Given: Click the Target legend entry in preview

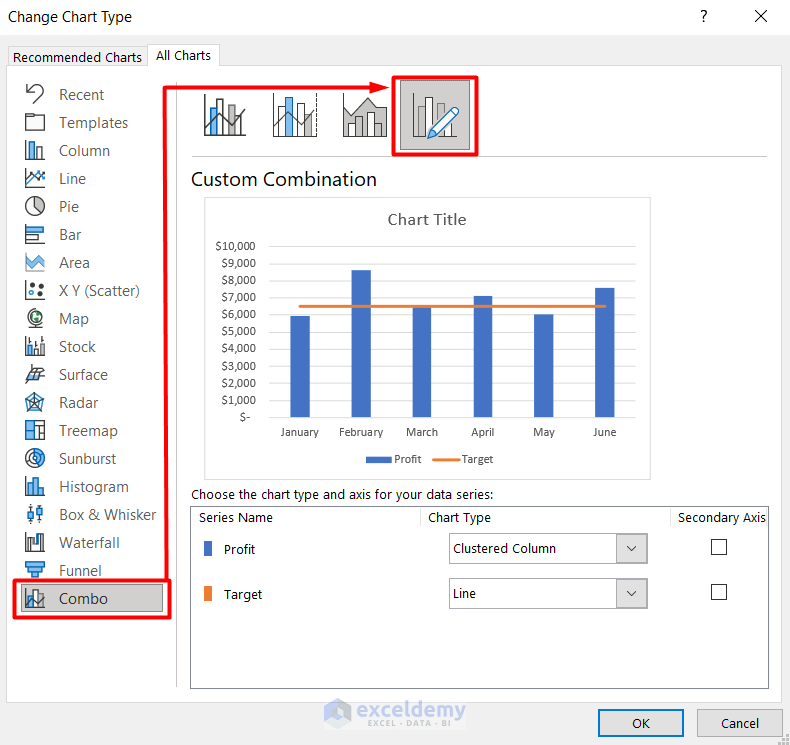Looking at the screenshot, I should 463,459.
